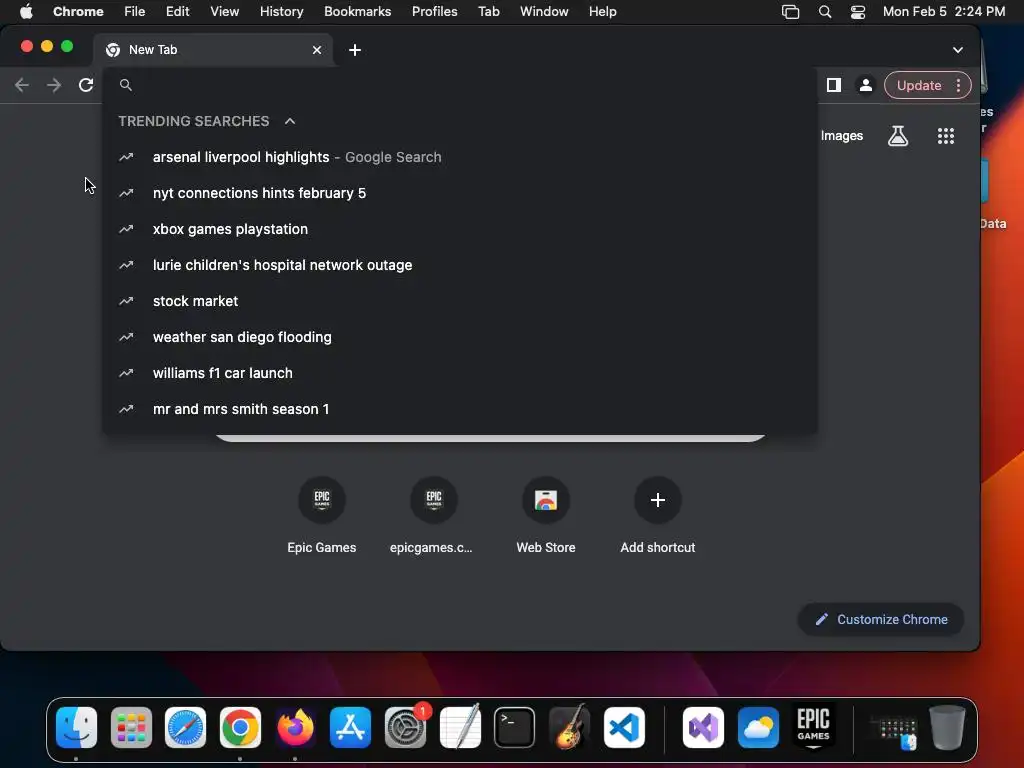Open a new tab with plus button

tap(355, 50)
